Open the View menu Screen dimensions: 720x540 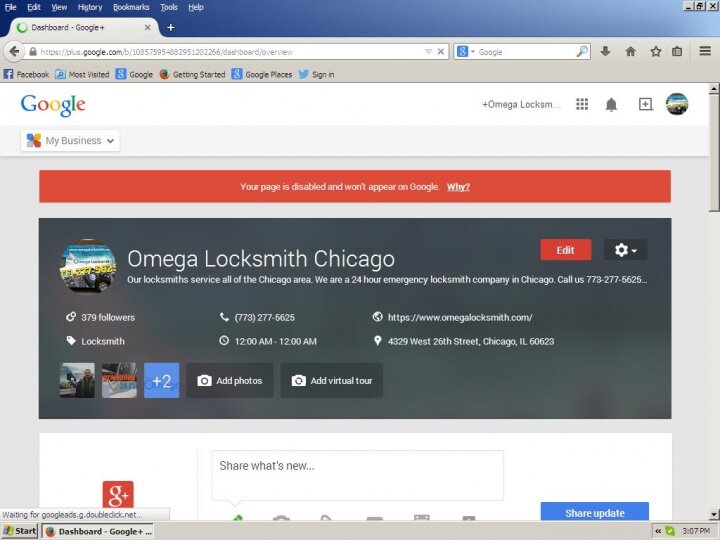(59, 7)
